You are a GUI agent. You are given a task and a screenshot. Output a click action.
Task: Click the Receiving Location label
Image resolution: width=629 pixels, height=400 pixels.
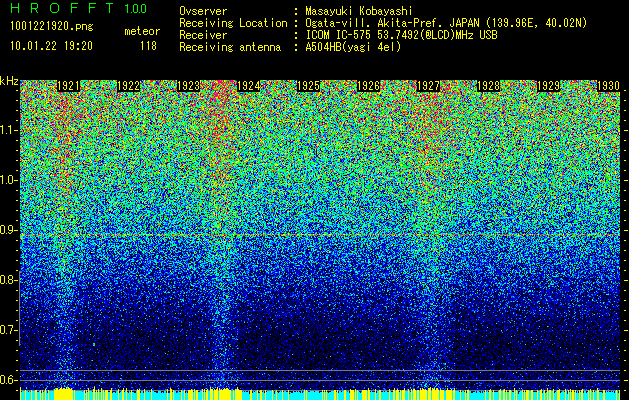[233, 23]
